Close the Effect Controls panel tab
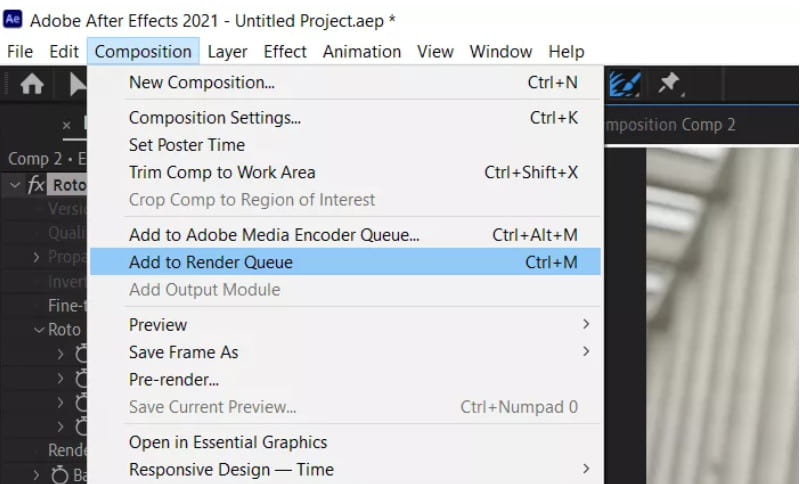This screenshot has height=484, width=800. pos(66,125)
